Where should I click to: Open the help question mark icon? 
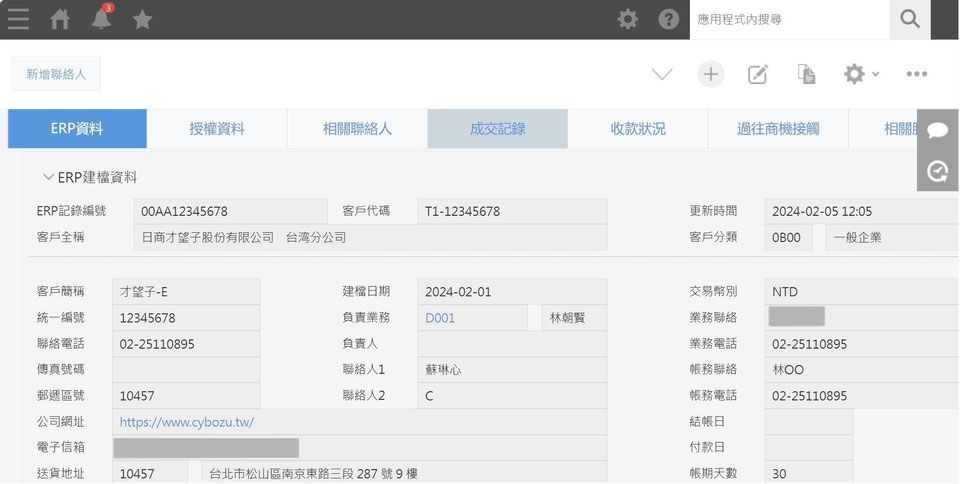click(x=669, y=19)
